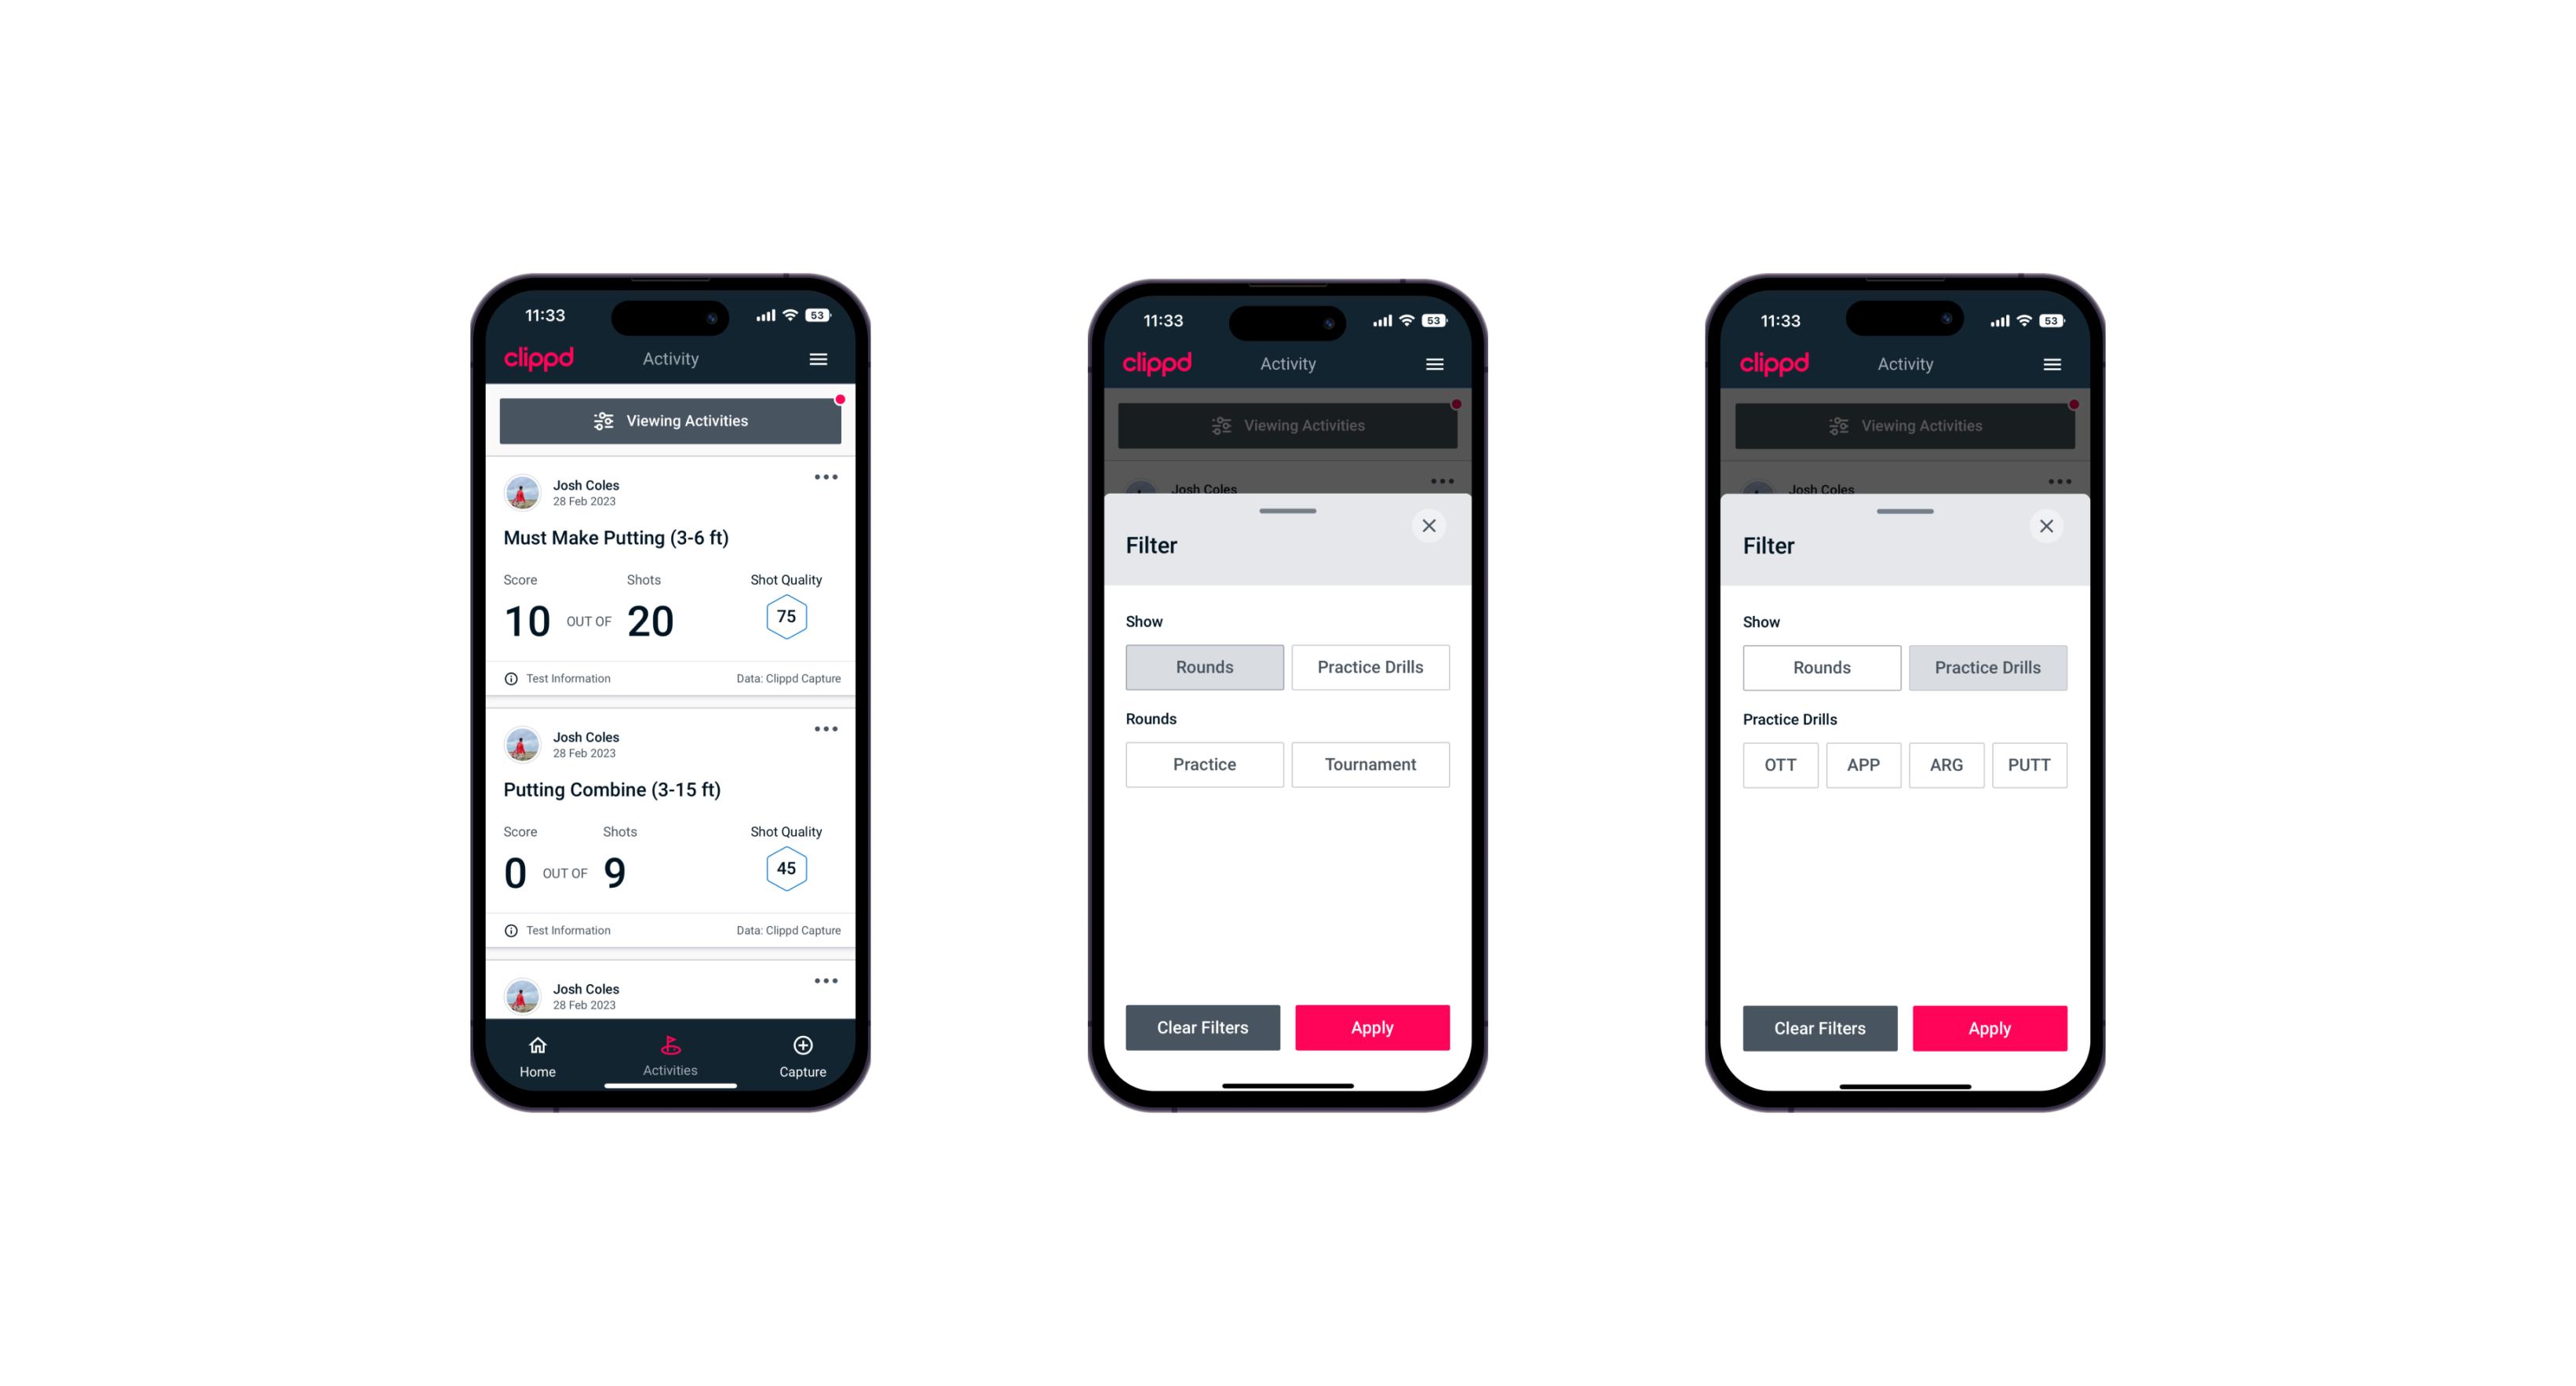Tap the Capture tab icon
The height and width of the screenshot is (1386, 2576).
click(802, 1046)
